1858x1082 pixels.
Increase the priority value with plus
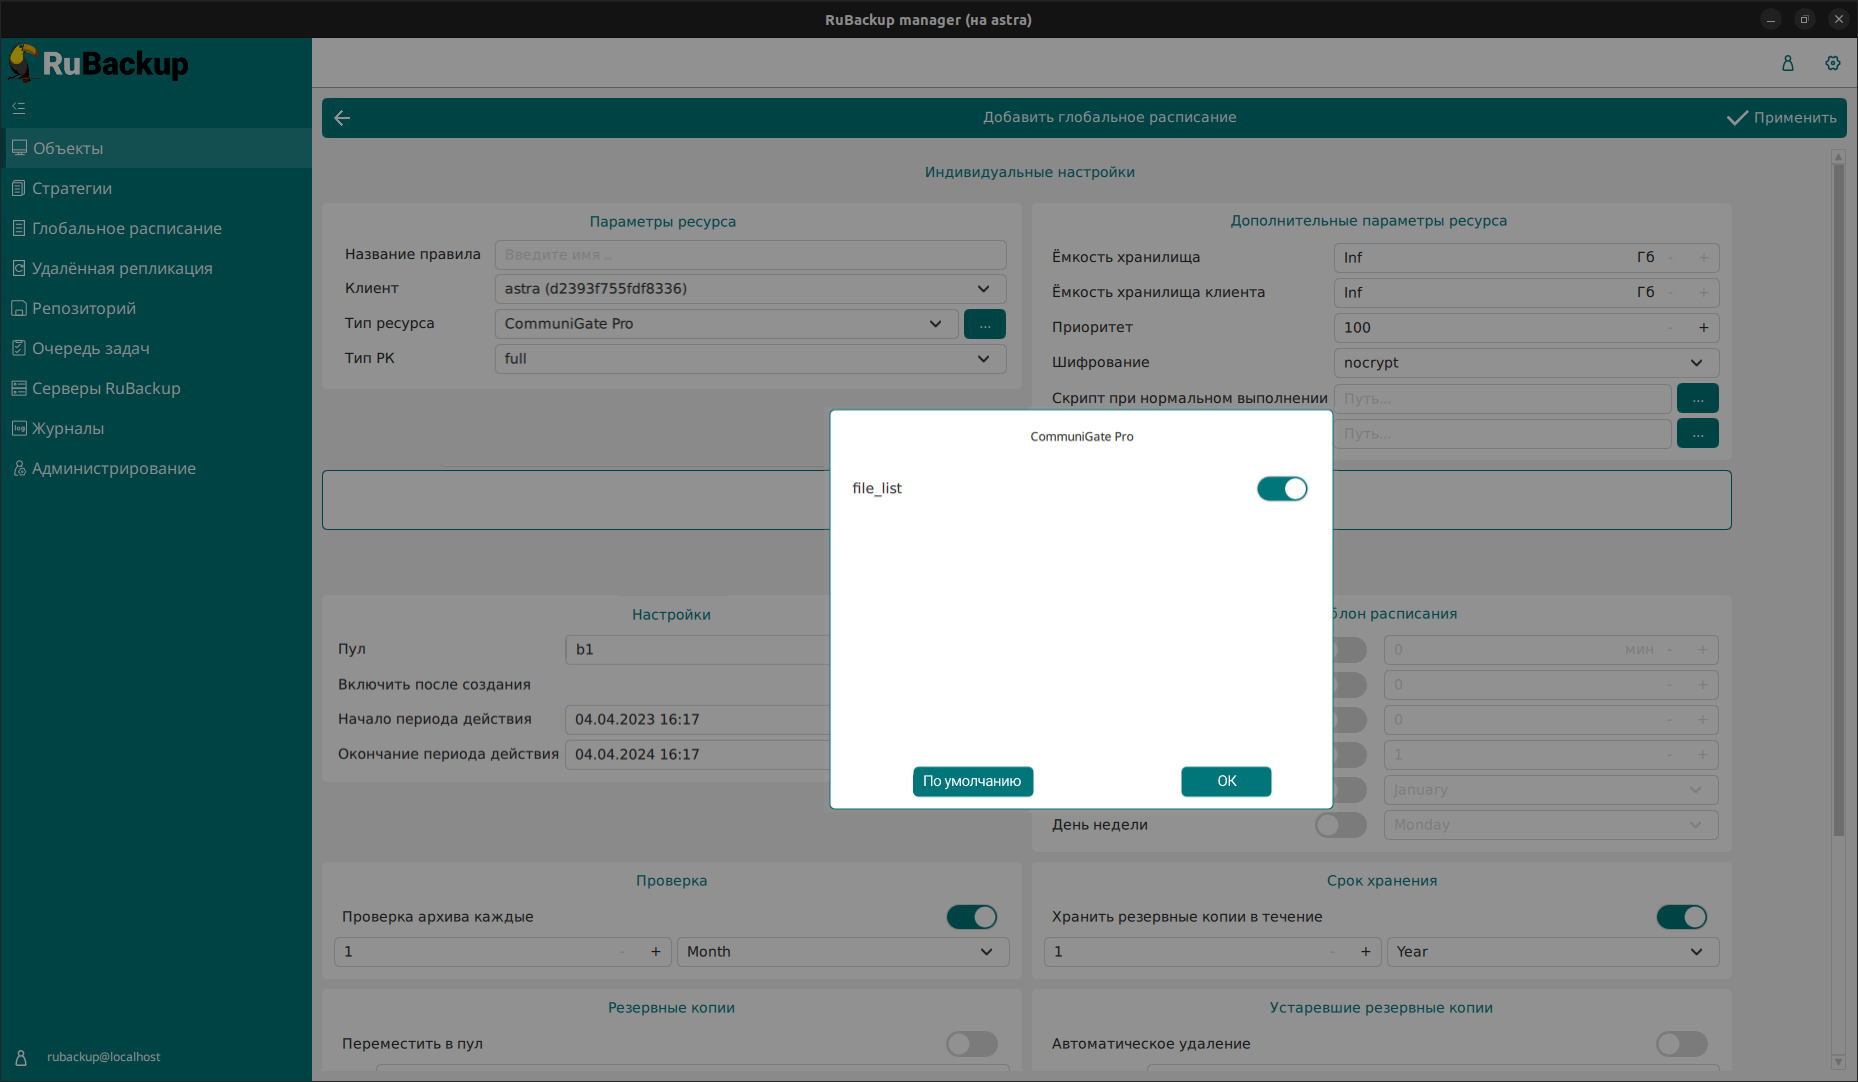click(x=1703, y=328)
